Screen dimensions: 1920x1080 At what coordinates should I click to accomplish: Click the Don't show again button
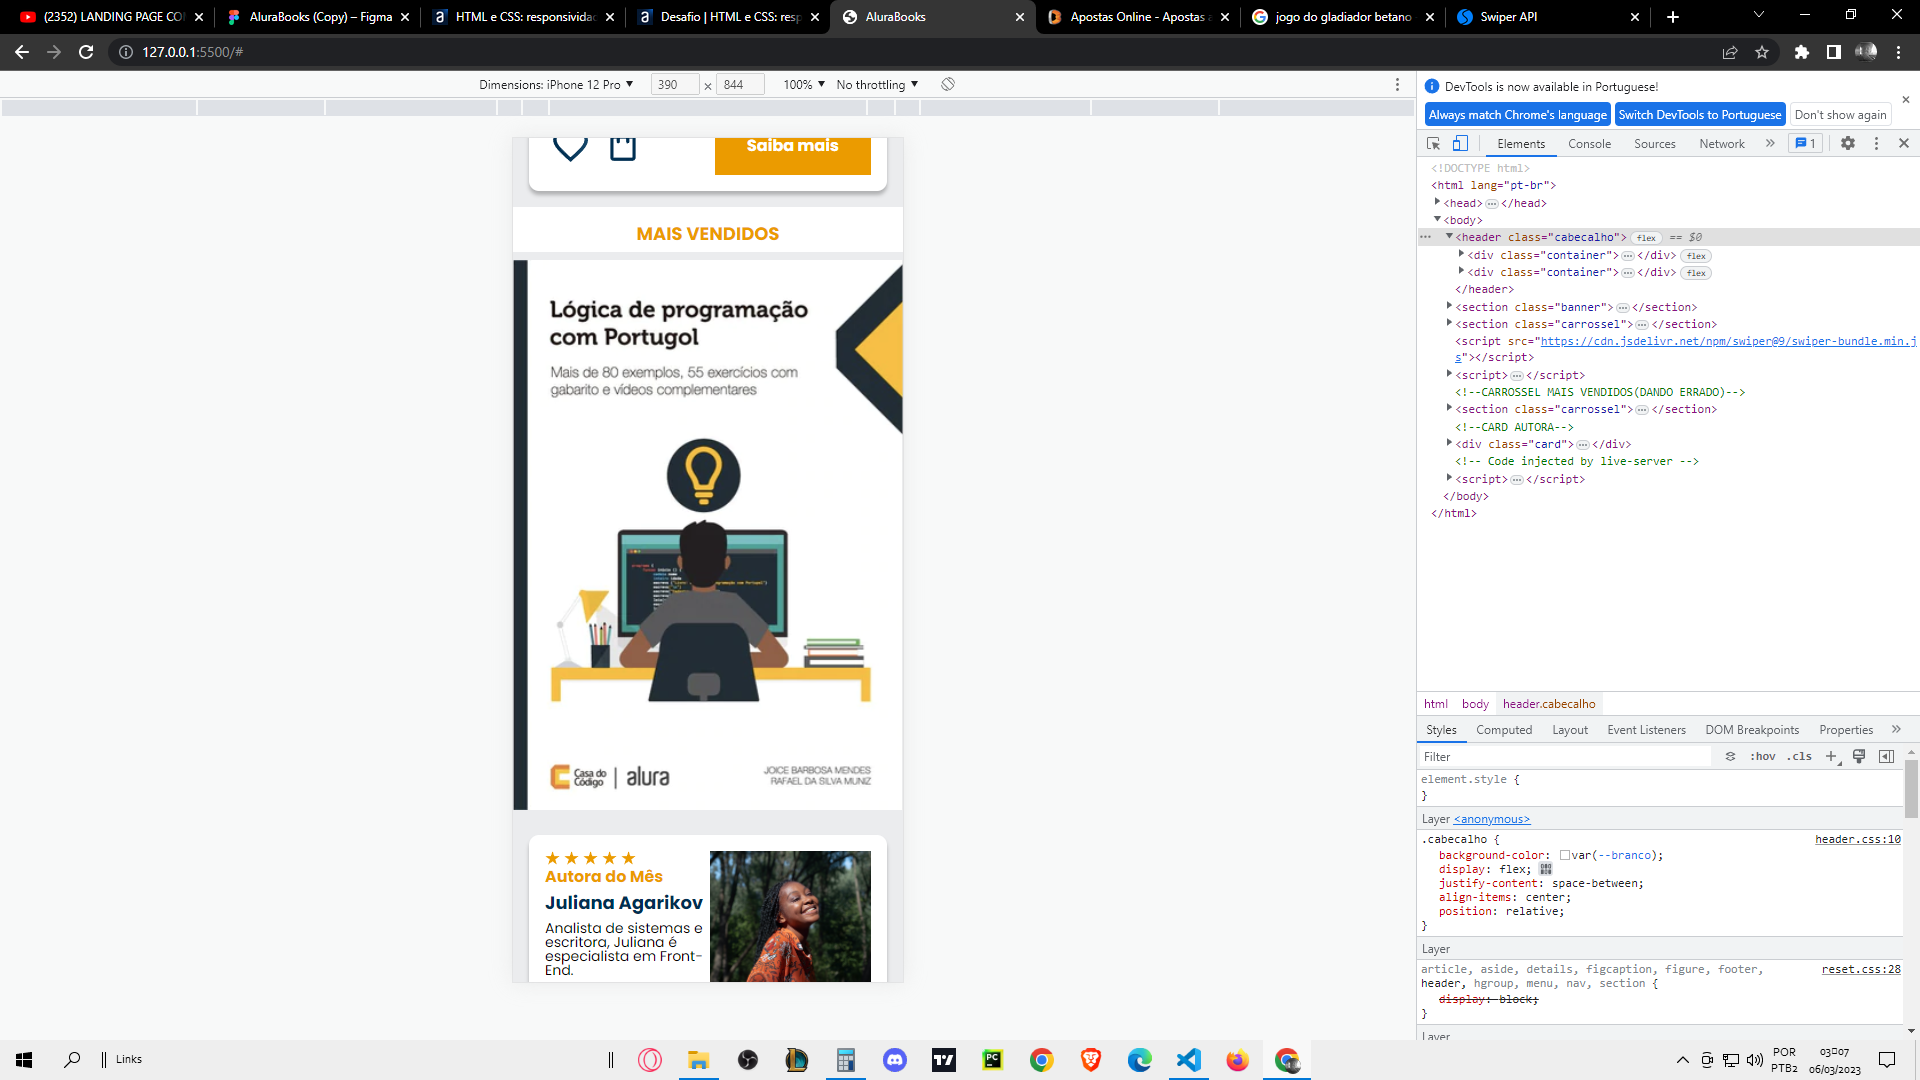pos(1840,115)
